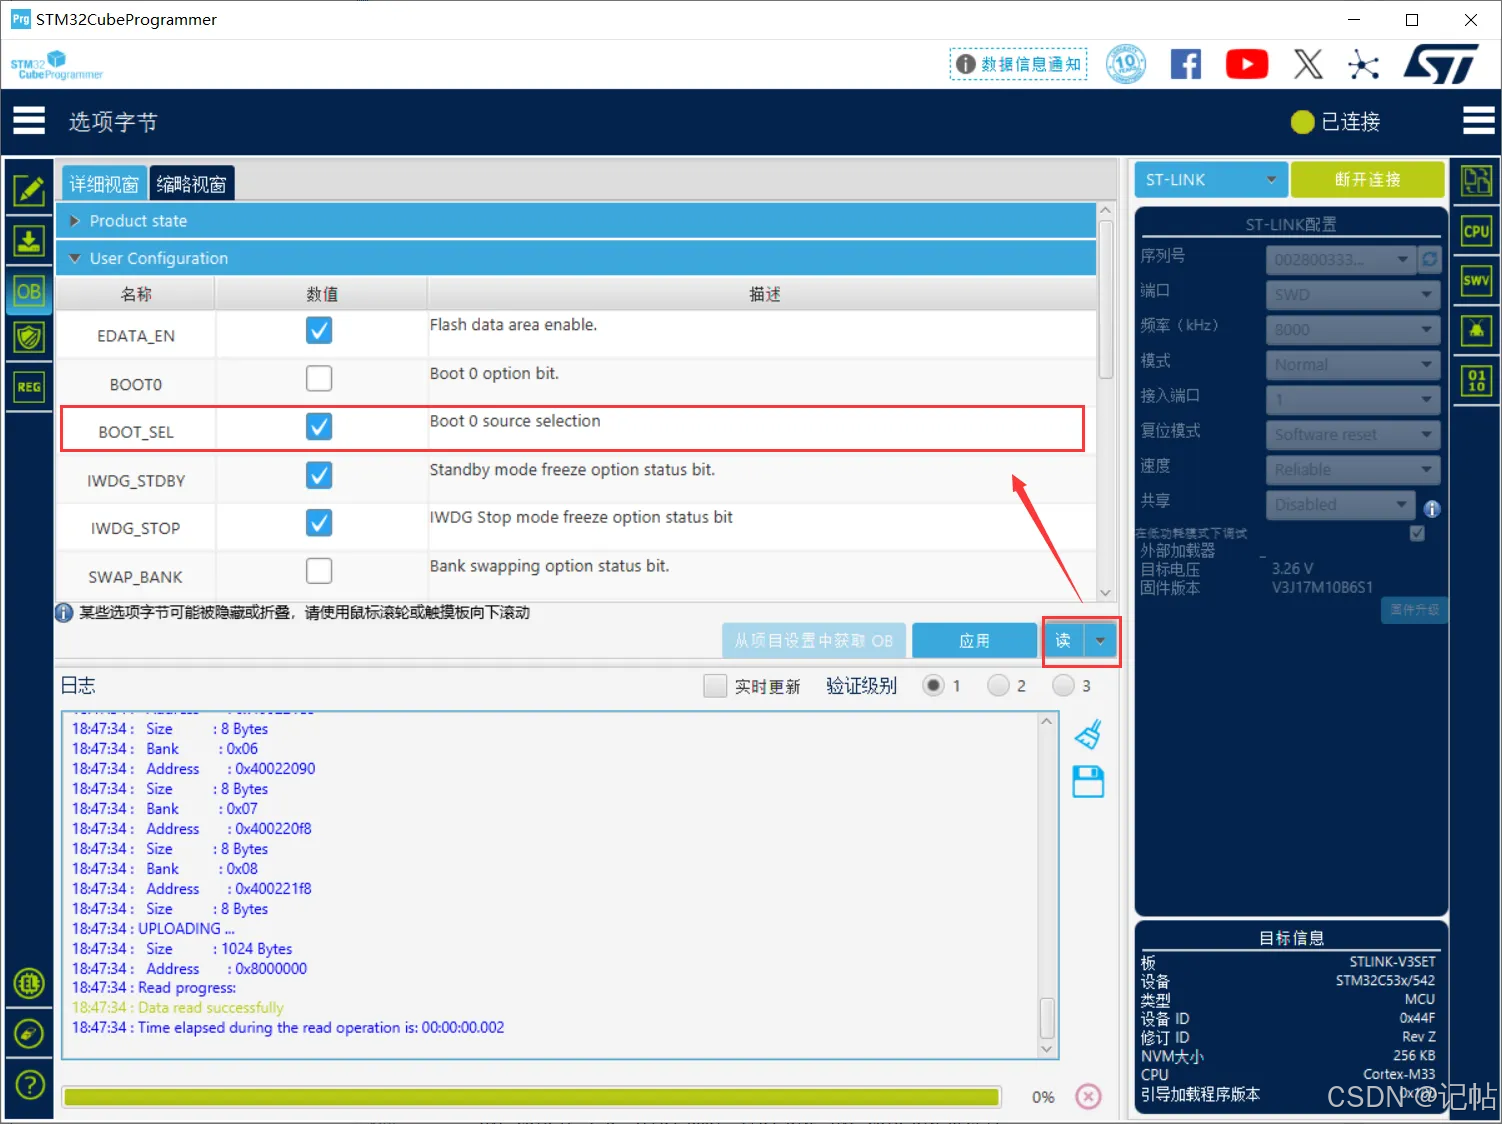This screenshot has height=1124, width=1502.
Task: Open the security shield icon in sidebar
Action: [x=29, y=338]
